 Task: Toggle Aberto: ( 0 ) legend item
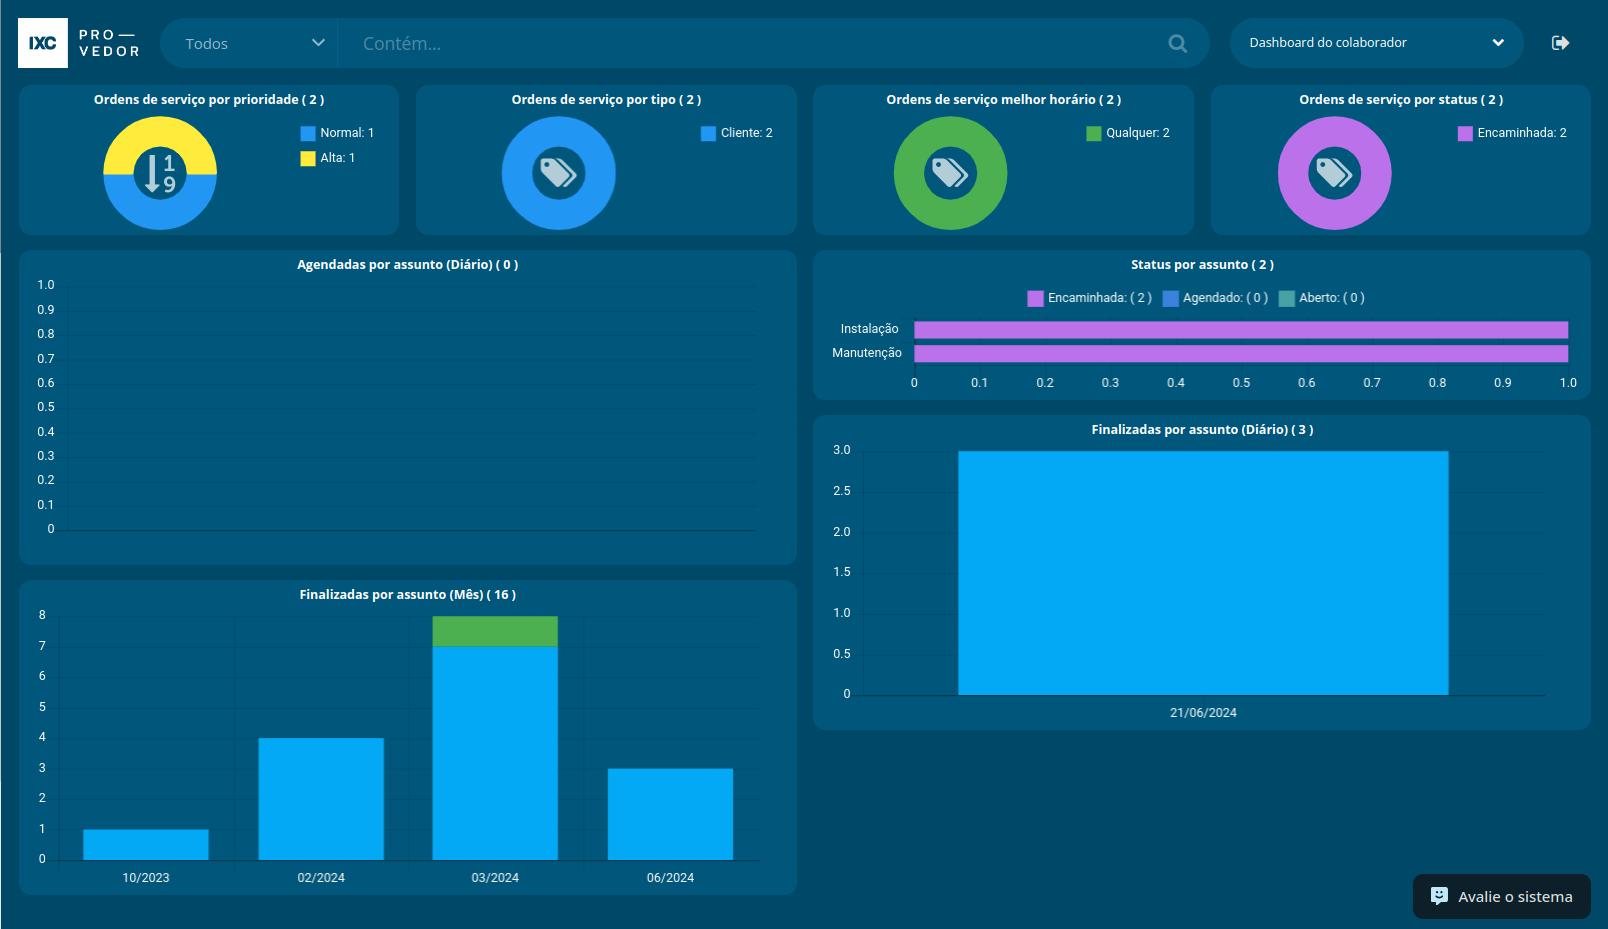(1321, 298)
